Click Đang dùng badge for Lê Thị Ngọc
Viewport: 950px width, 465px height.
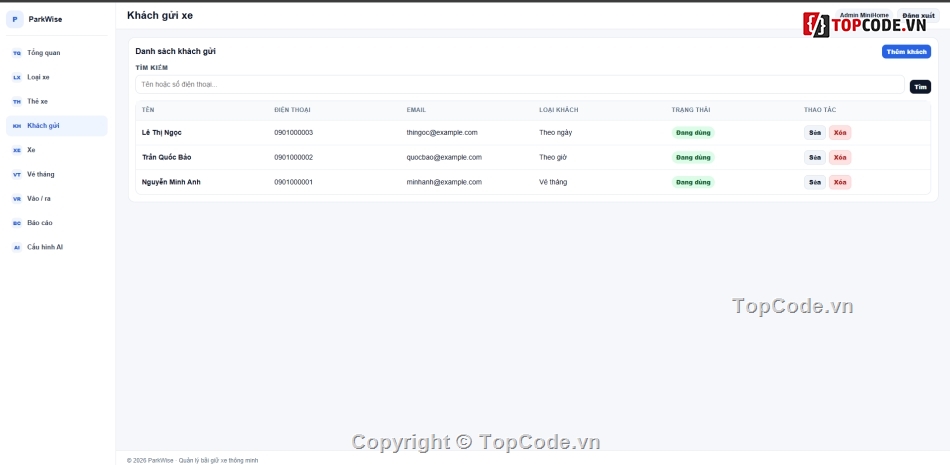[693, 133]
